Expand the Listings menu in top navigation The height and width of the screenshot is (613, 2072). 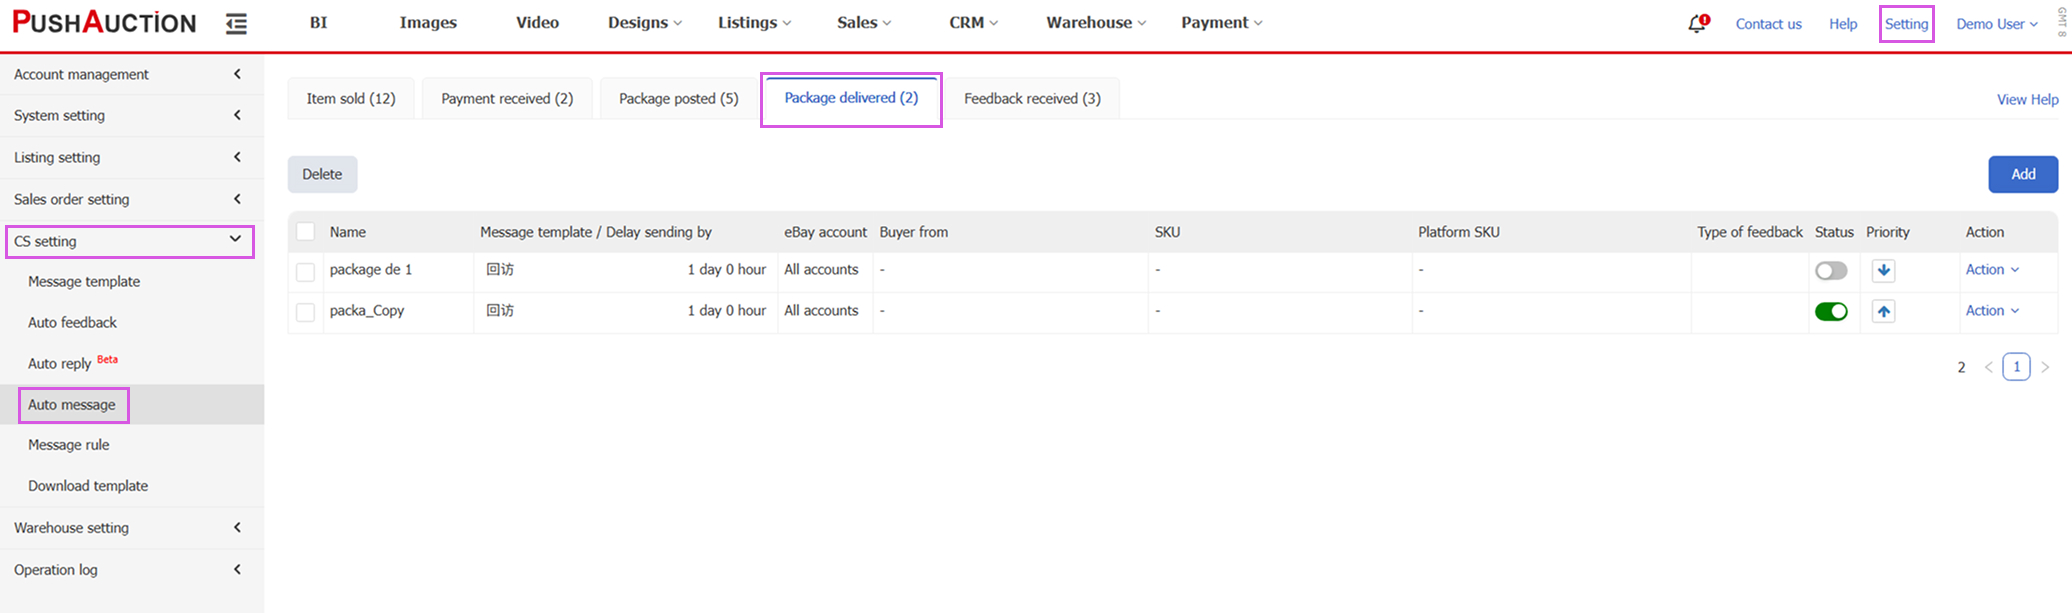point(754,23)
